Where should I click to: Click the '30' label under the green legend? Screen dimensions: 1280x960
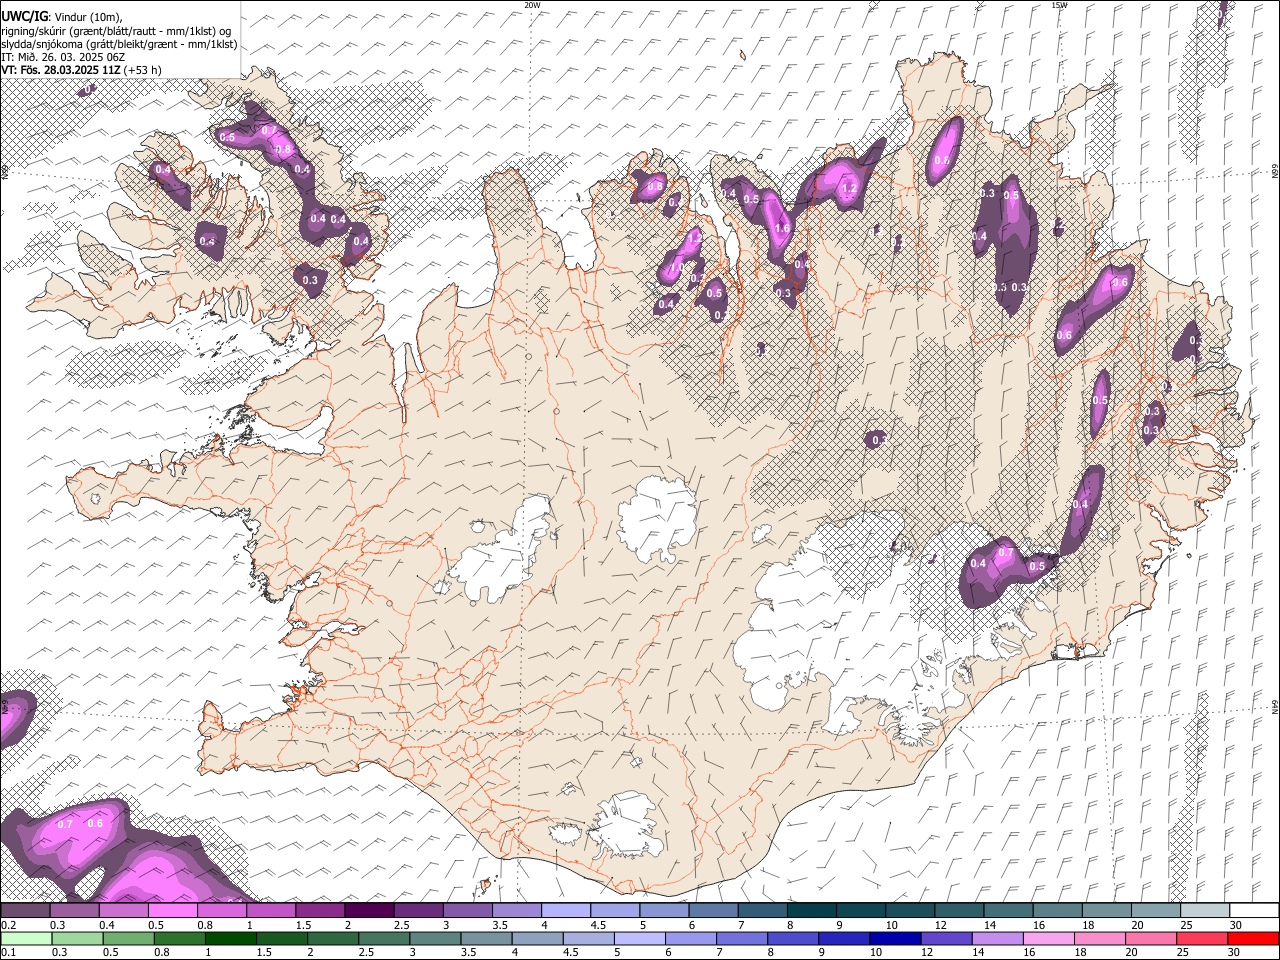click(x=1236, y=952)
